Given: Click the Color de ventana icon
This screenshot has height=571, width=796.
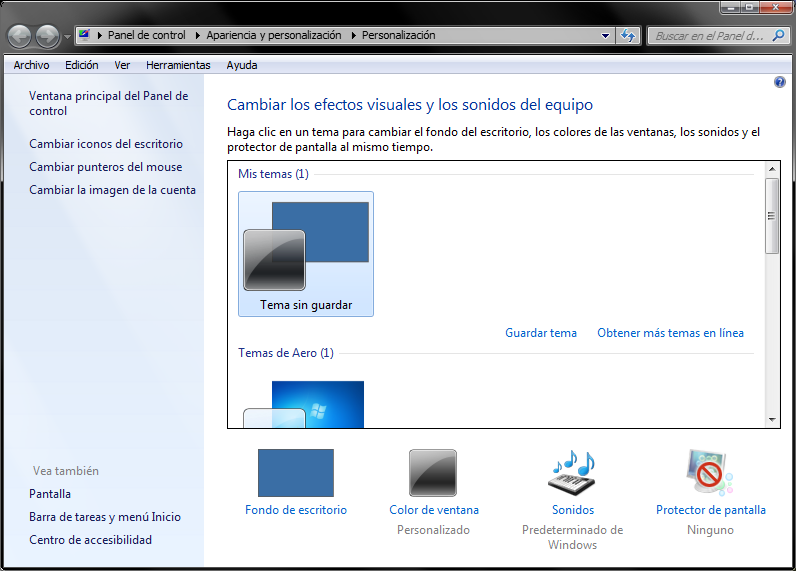Looking at the screenshot, I should 433,473.
